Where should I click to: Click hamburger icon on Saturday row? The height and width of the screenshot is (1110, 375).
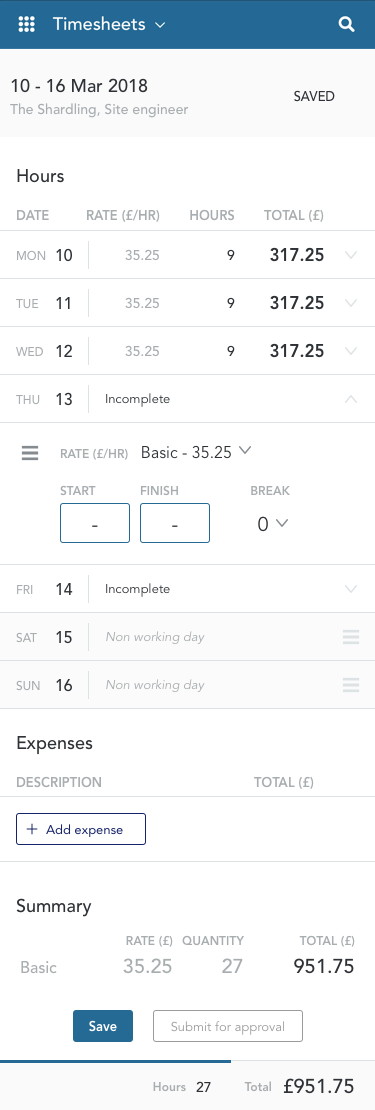351,637
